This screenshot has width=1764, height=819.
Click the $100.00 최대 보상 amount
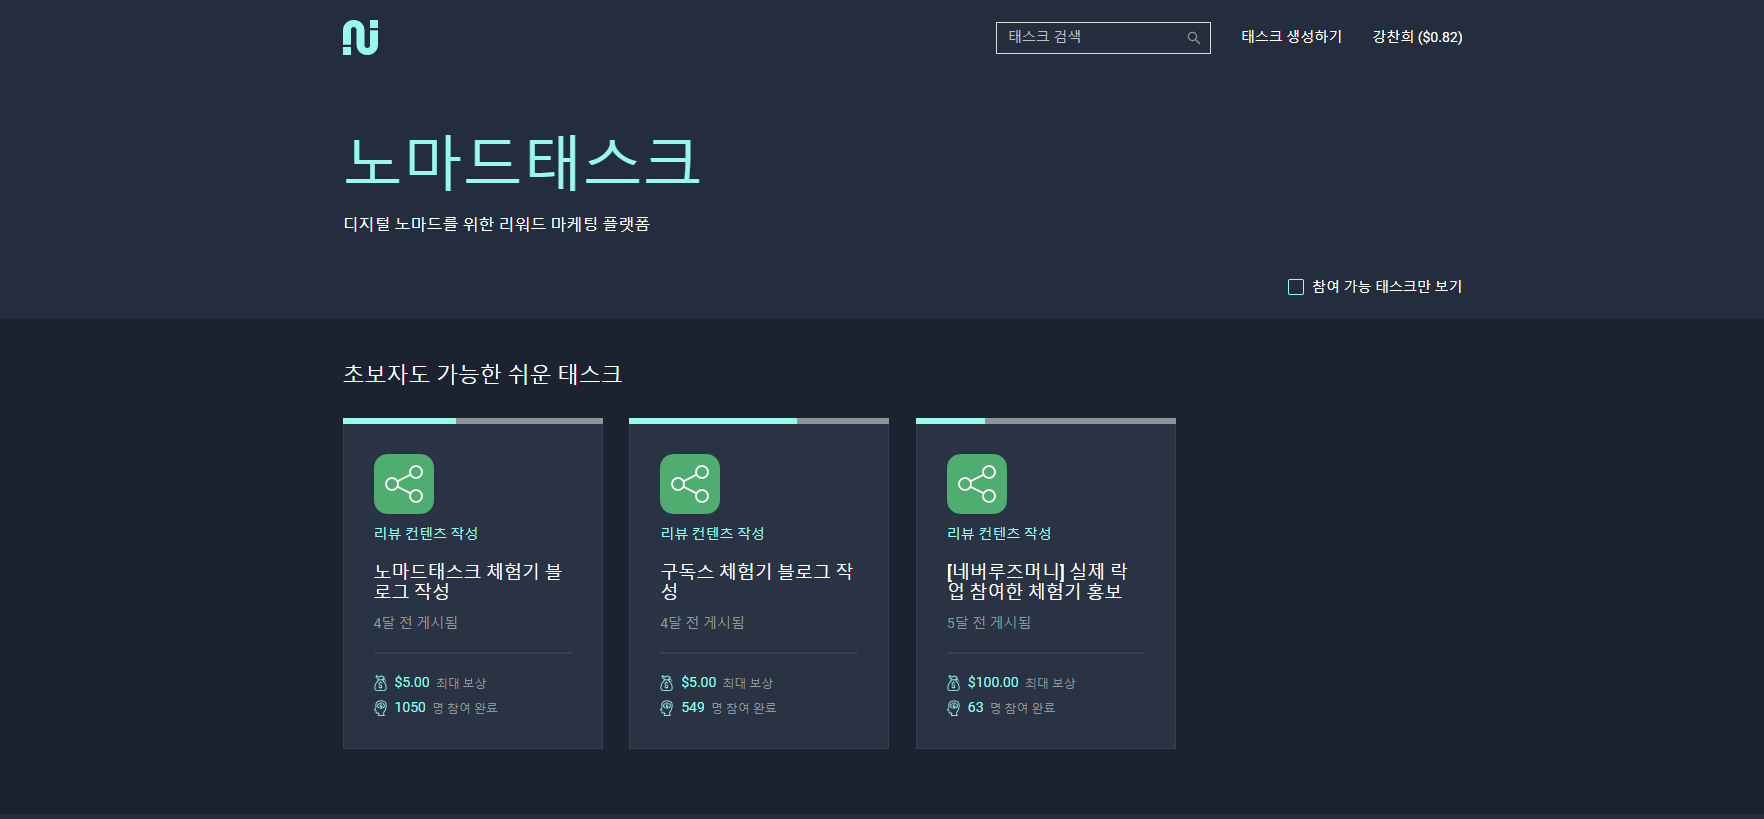(x=993, y=683)
